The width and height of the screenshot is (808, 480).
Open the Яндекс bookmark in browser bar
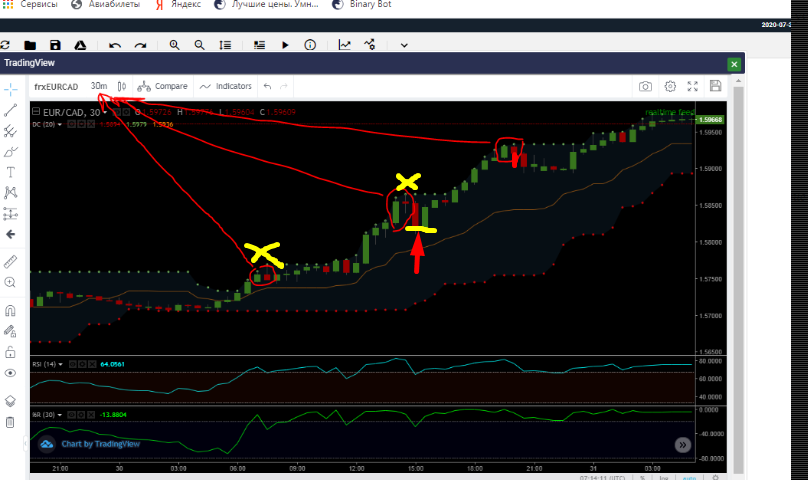point(178,4)
